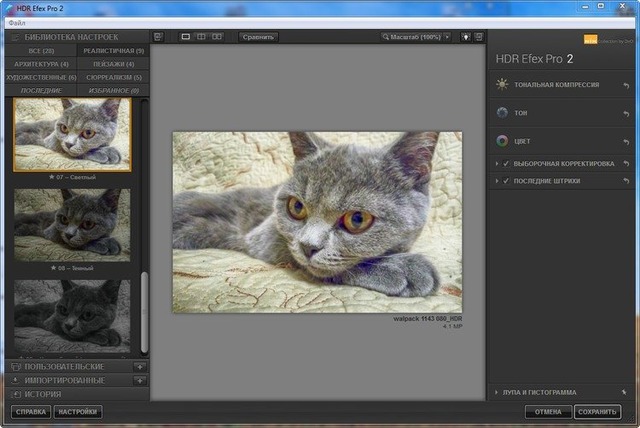Image resolution: width=640 pixels, height=428 pixels.
Task: Click the Сравнить button
Action: click(x=257, y=37)
